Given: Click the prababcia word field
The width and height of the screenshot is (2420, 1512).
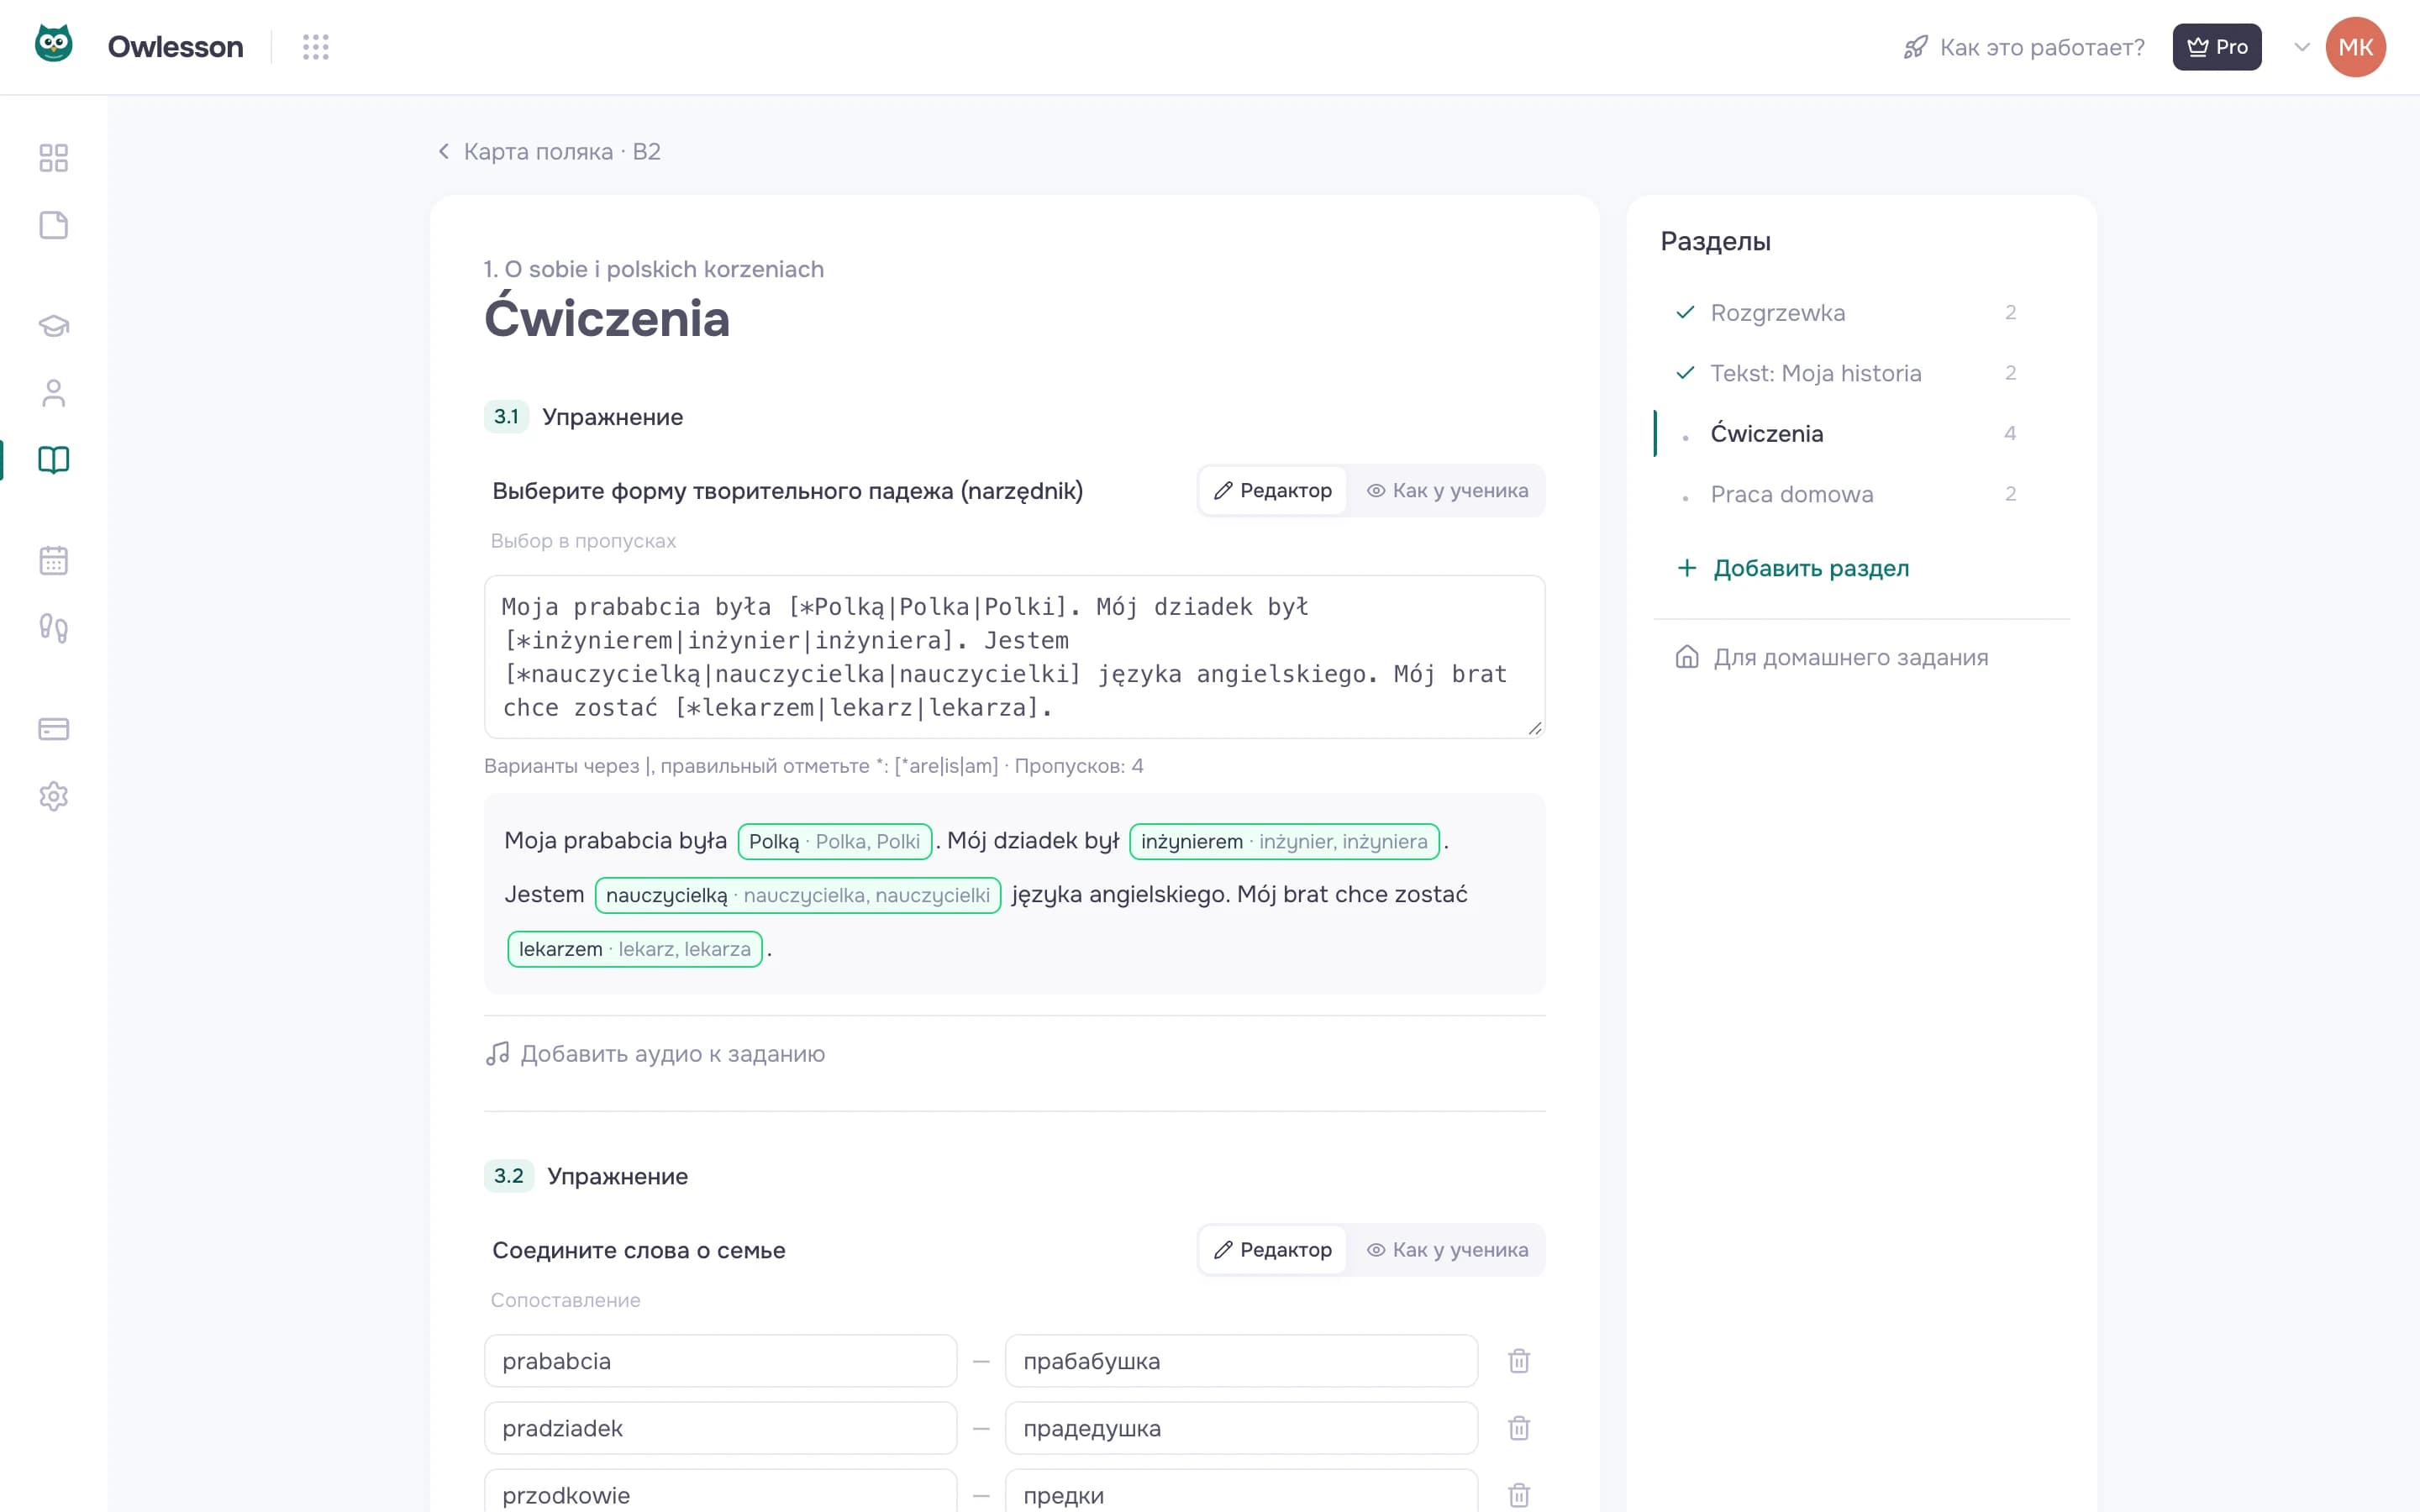Looking at the screenshot, I should [x=720, y=1361].
